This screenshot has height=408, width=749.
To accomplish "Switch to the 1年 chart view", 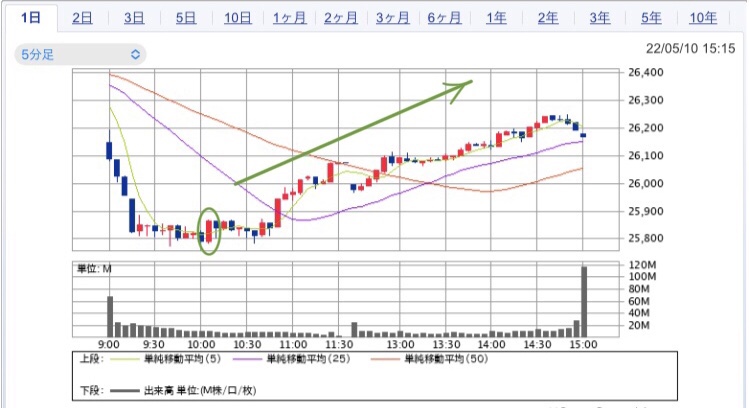I will coord(496,18).
